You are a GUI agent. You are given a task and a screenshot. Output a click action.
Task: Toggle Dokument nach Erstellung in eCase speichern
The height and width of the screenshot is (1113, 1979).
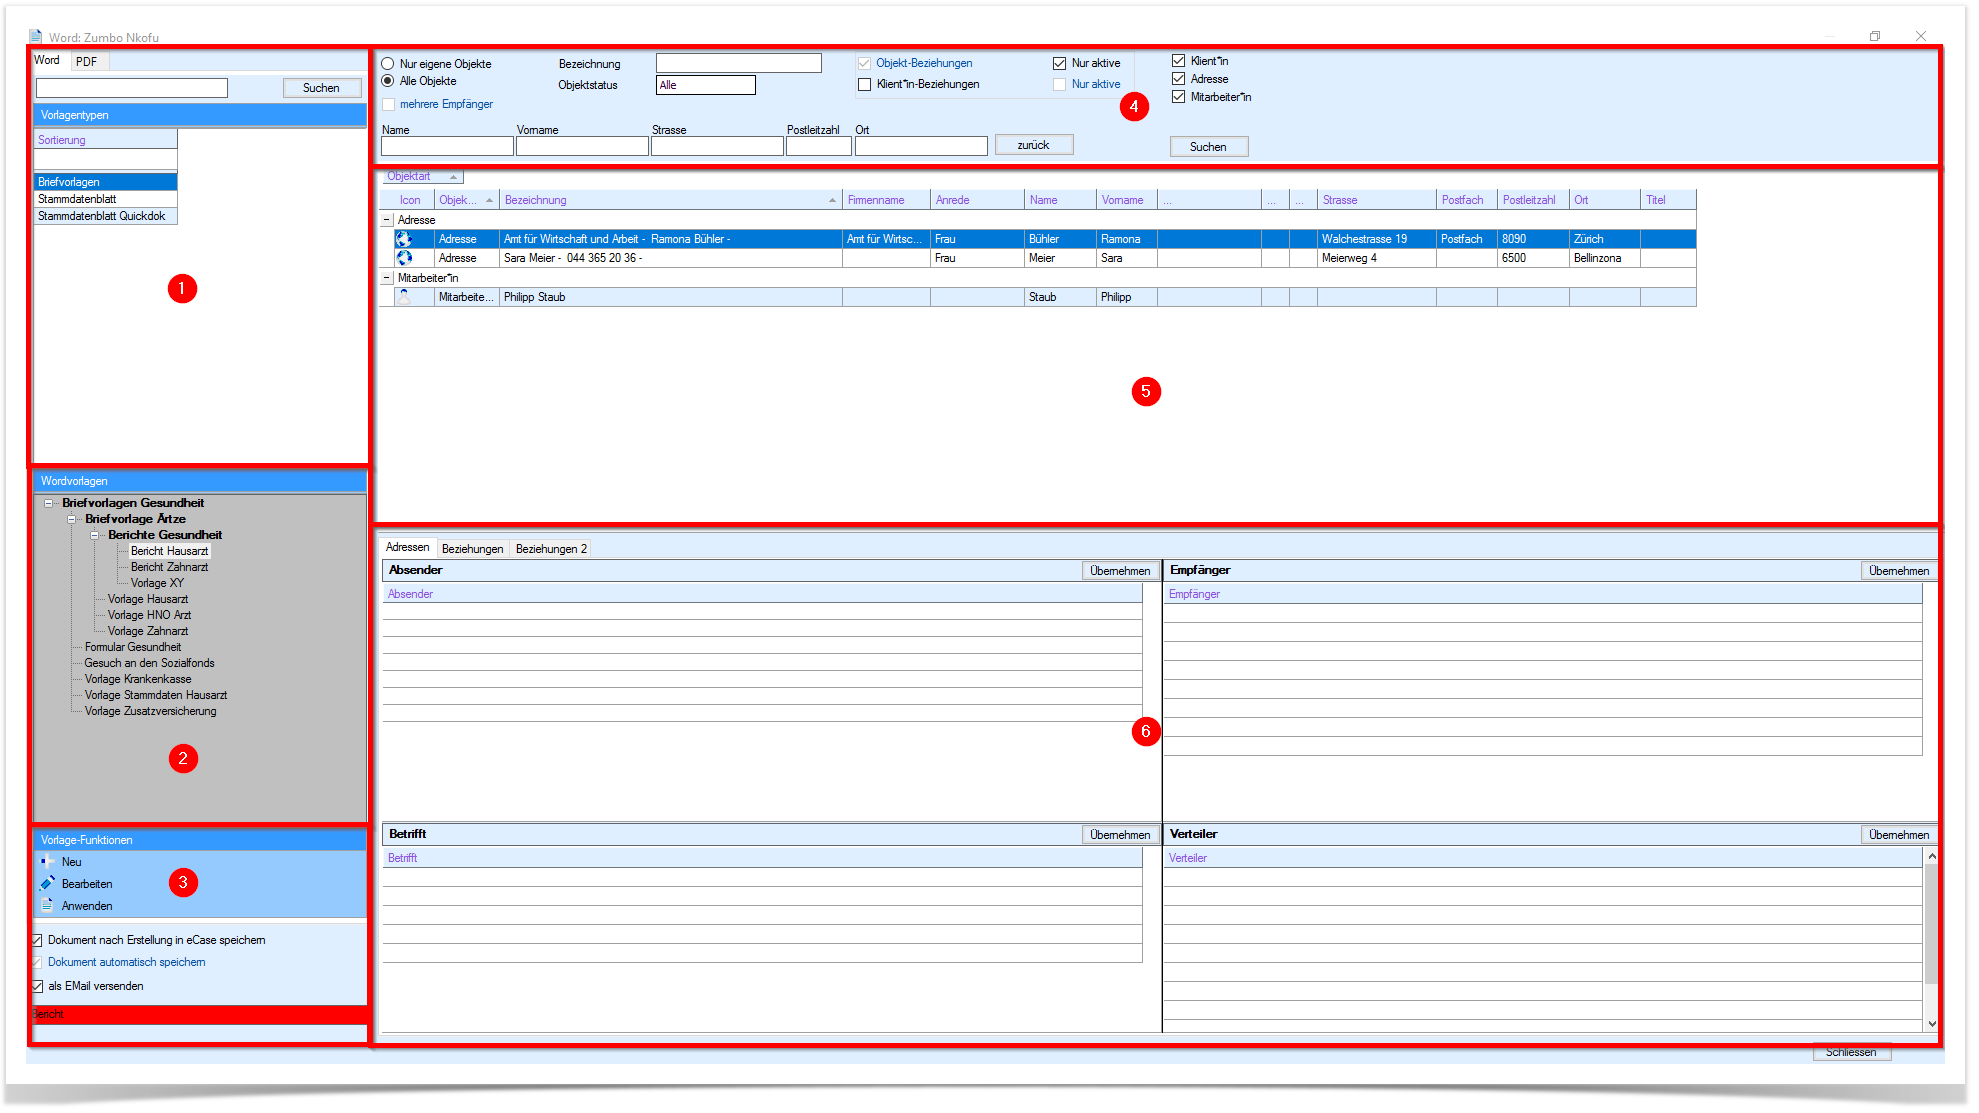click(x=37, y=940)
